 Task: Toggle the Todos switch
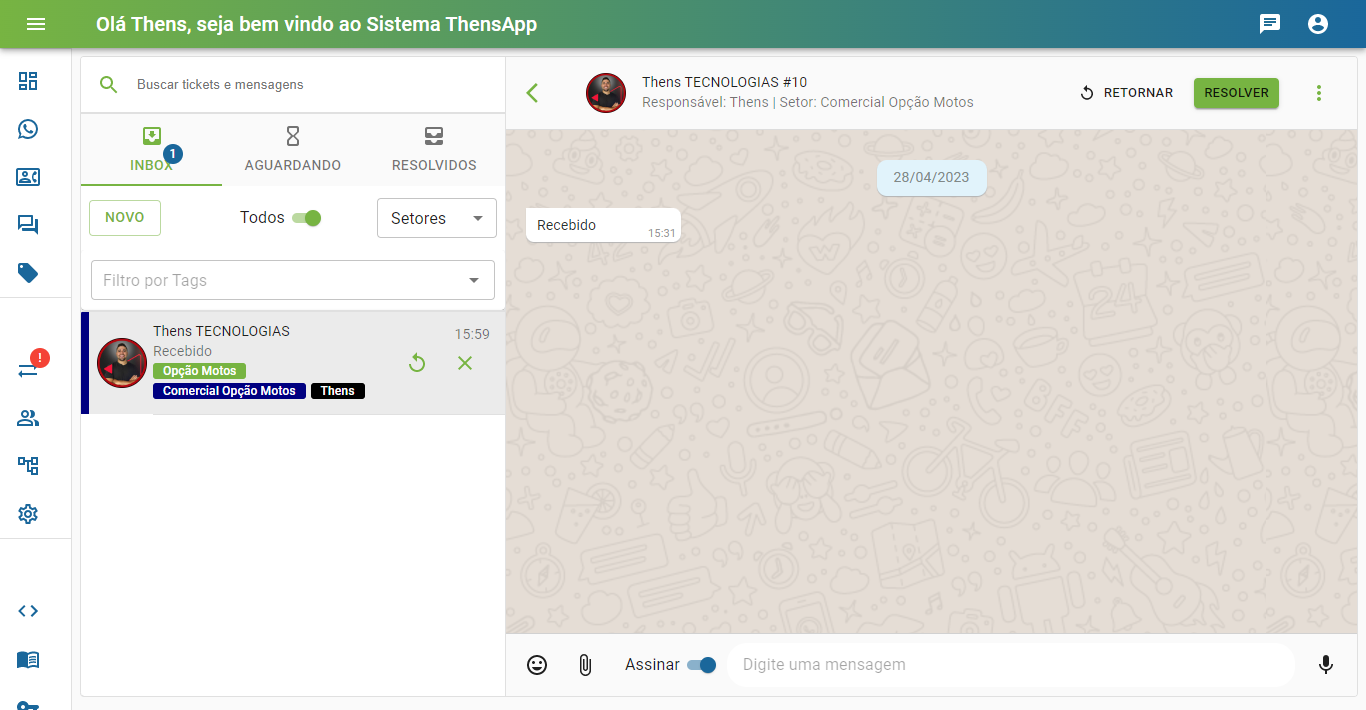[x=307, y=218]
